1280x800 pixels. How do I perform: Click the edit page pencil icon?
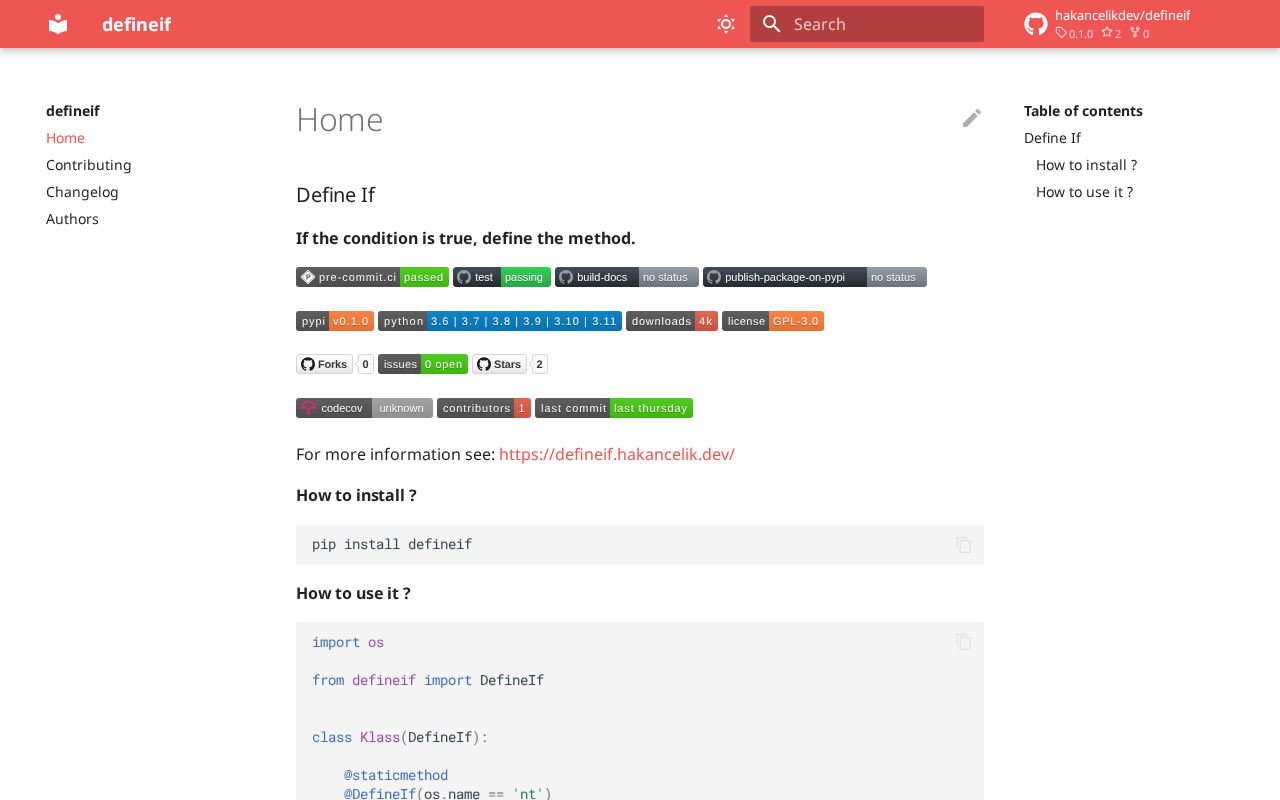(x=971, y=118)
